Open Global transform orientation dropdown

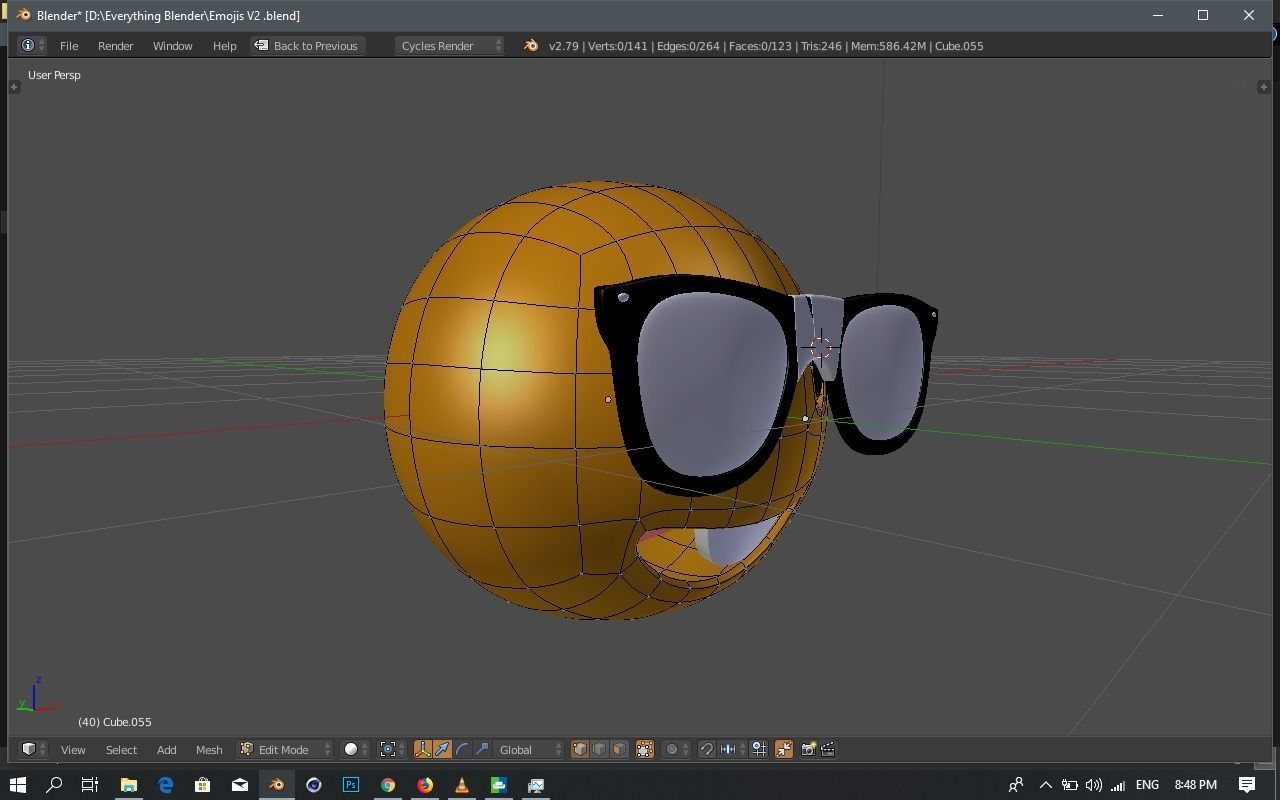[530, 749]
